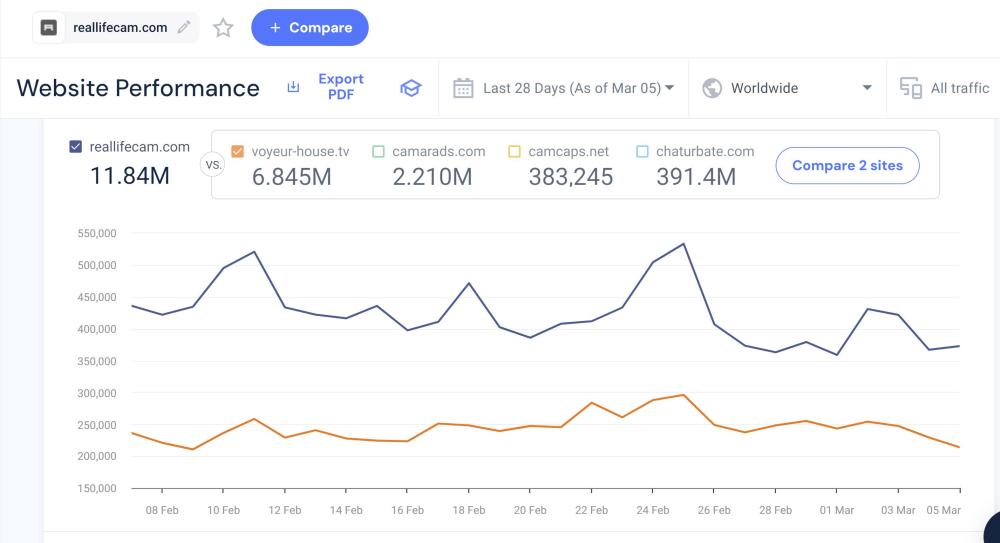Image resolution: width=1000 pixels, height=543 pixels.
Task: Click the blue Compare button
Action: tap(310, 28)
